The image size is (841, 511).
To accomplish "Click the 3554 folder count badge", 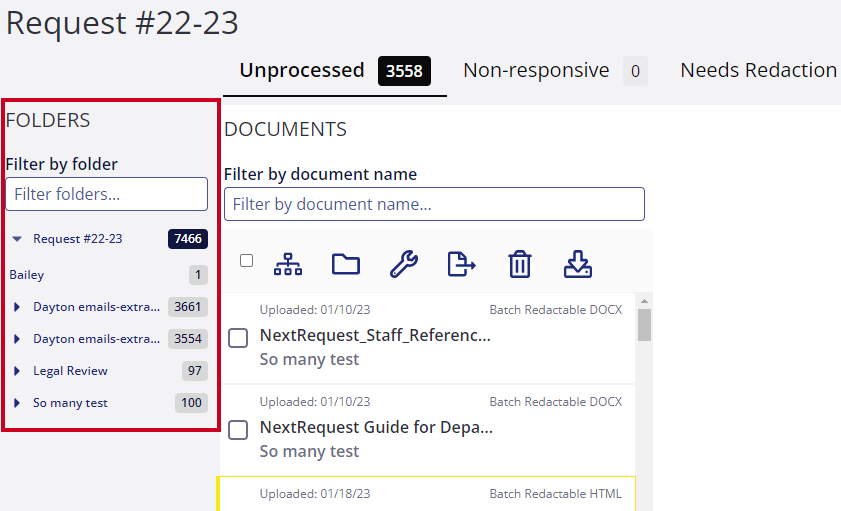I will (x=188, y=339).
